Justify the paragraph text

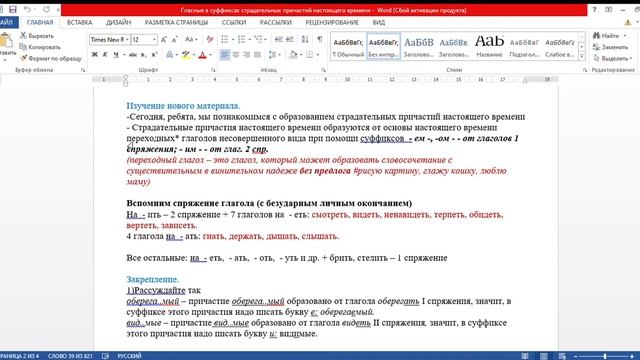coord(257,55)
